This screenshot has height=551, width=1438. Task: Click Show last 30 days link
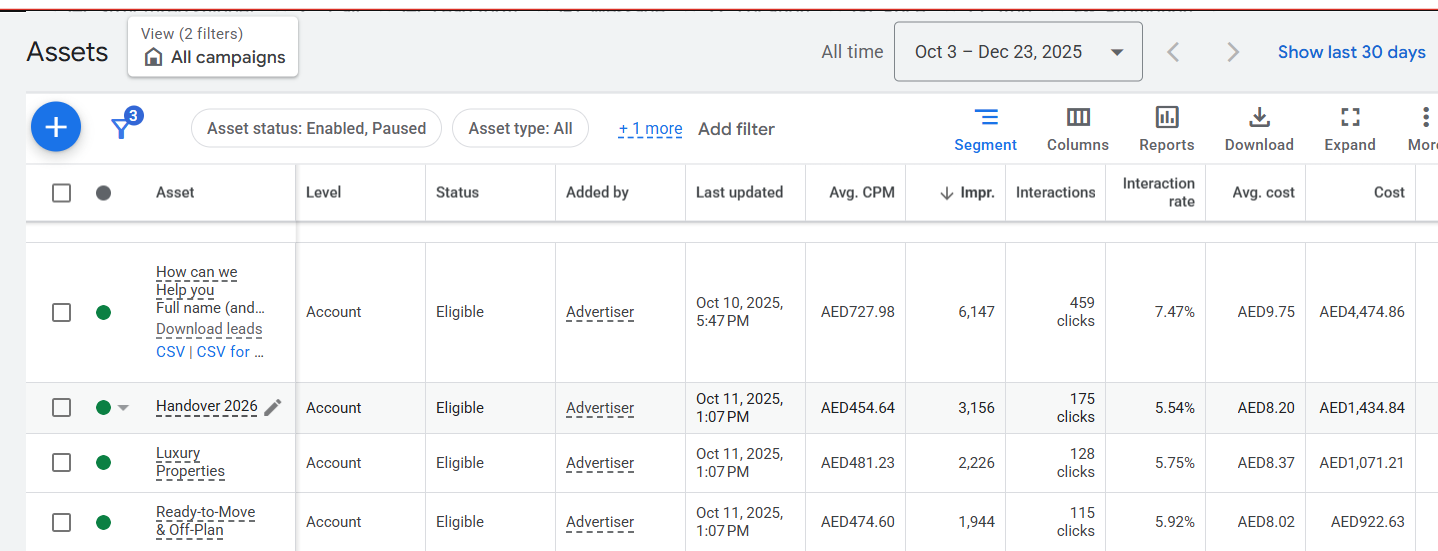pyautogui.click(x=1351, y=52)
